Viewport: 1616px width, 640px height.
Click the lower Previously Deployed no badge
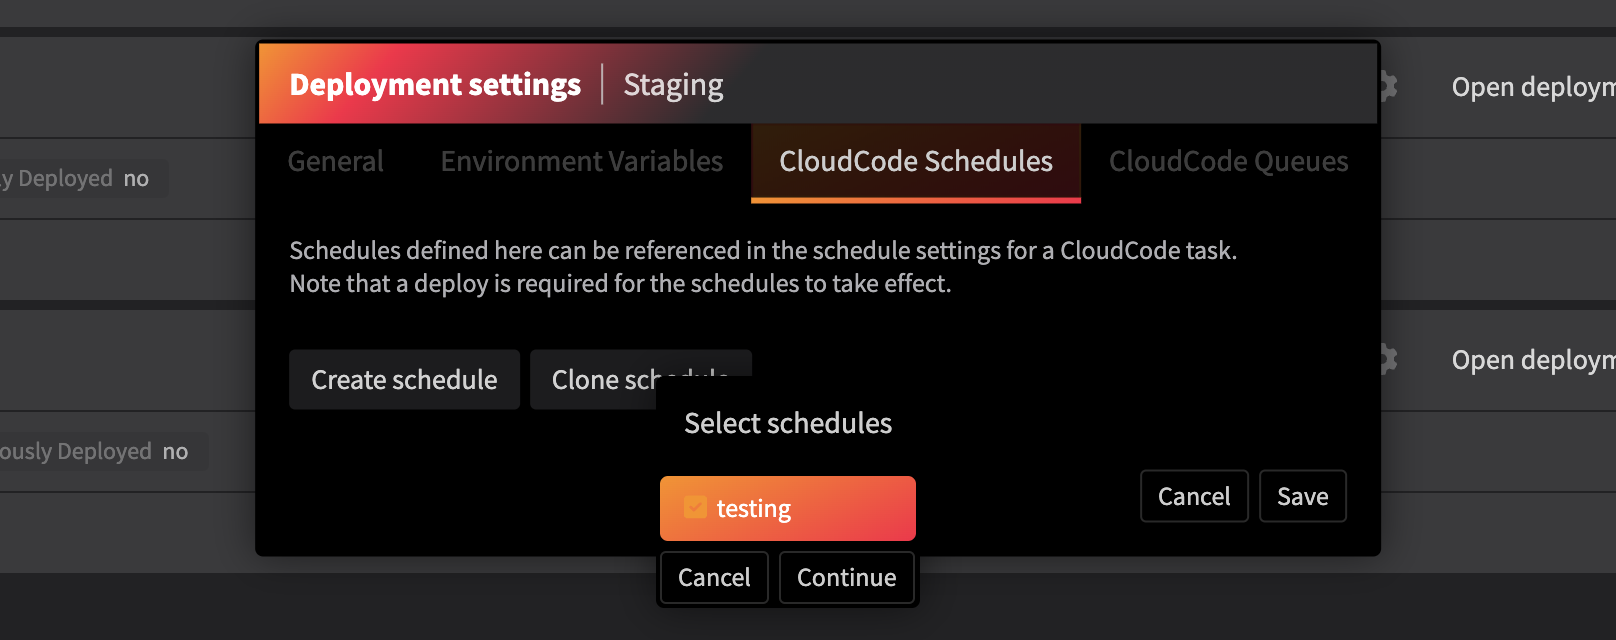pos(100,452)
